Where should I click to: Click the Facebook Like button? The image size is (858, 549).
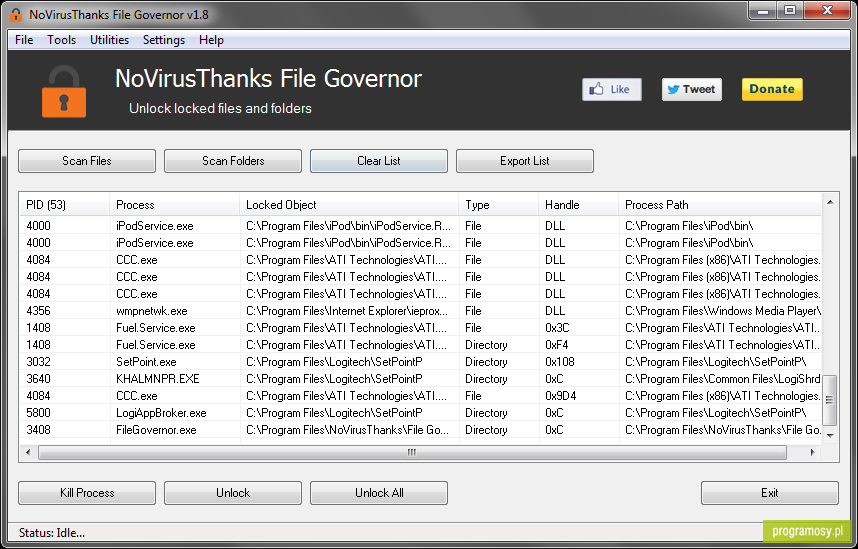[x=612, y=89]
